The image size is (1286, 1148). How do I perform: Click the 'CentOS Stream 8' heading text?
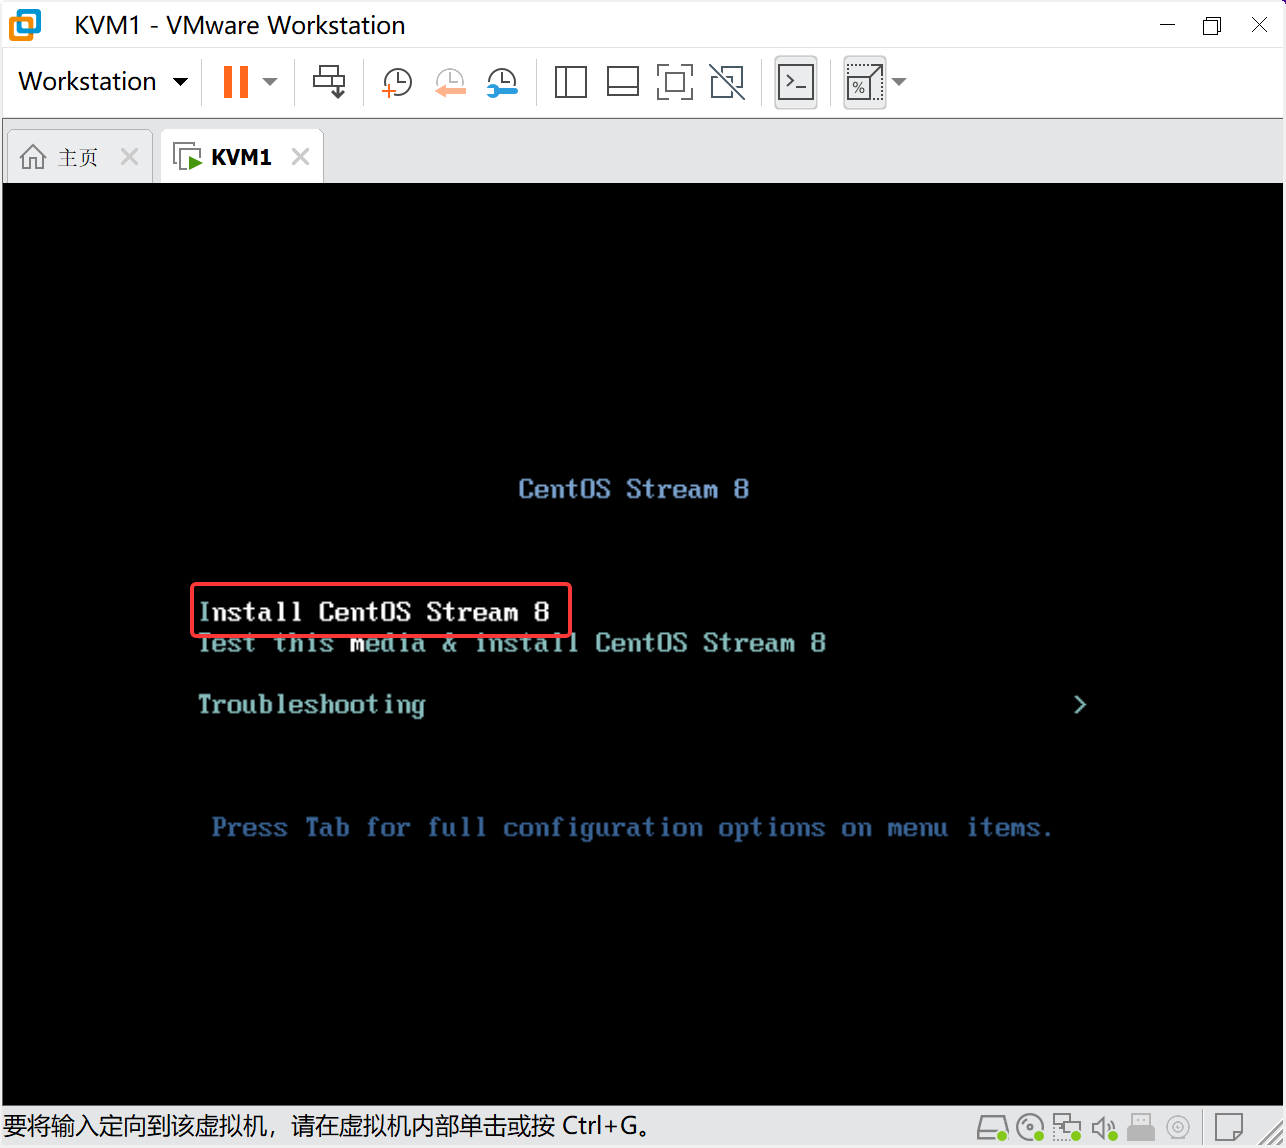click(634, 489)
